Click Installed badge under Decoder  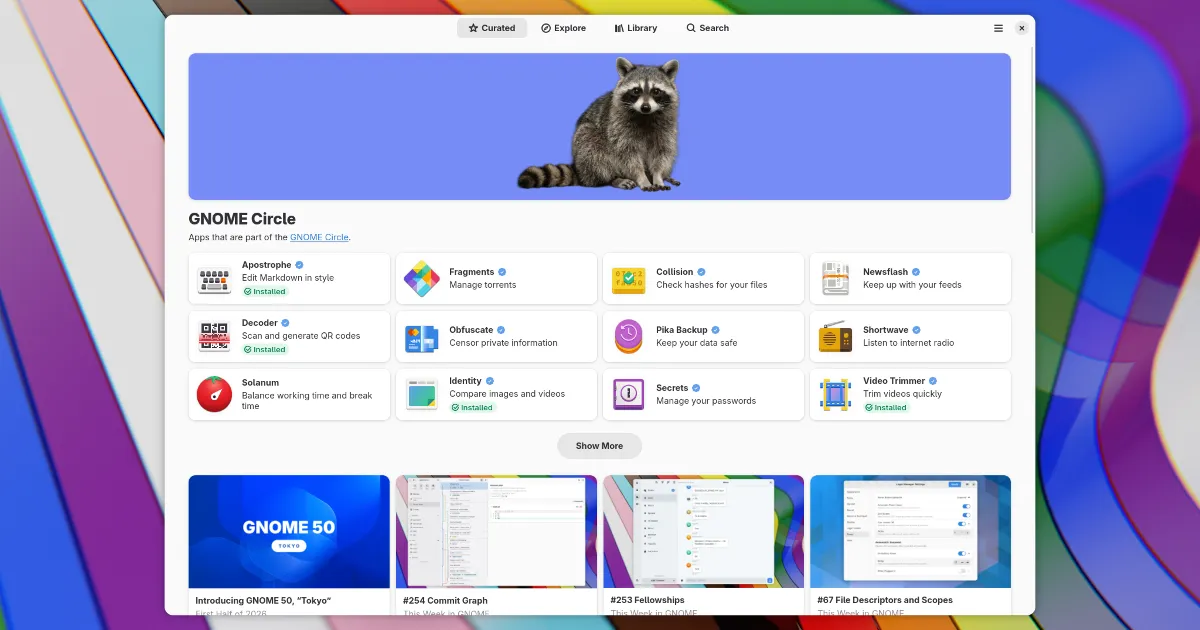coord(265,350)
